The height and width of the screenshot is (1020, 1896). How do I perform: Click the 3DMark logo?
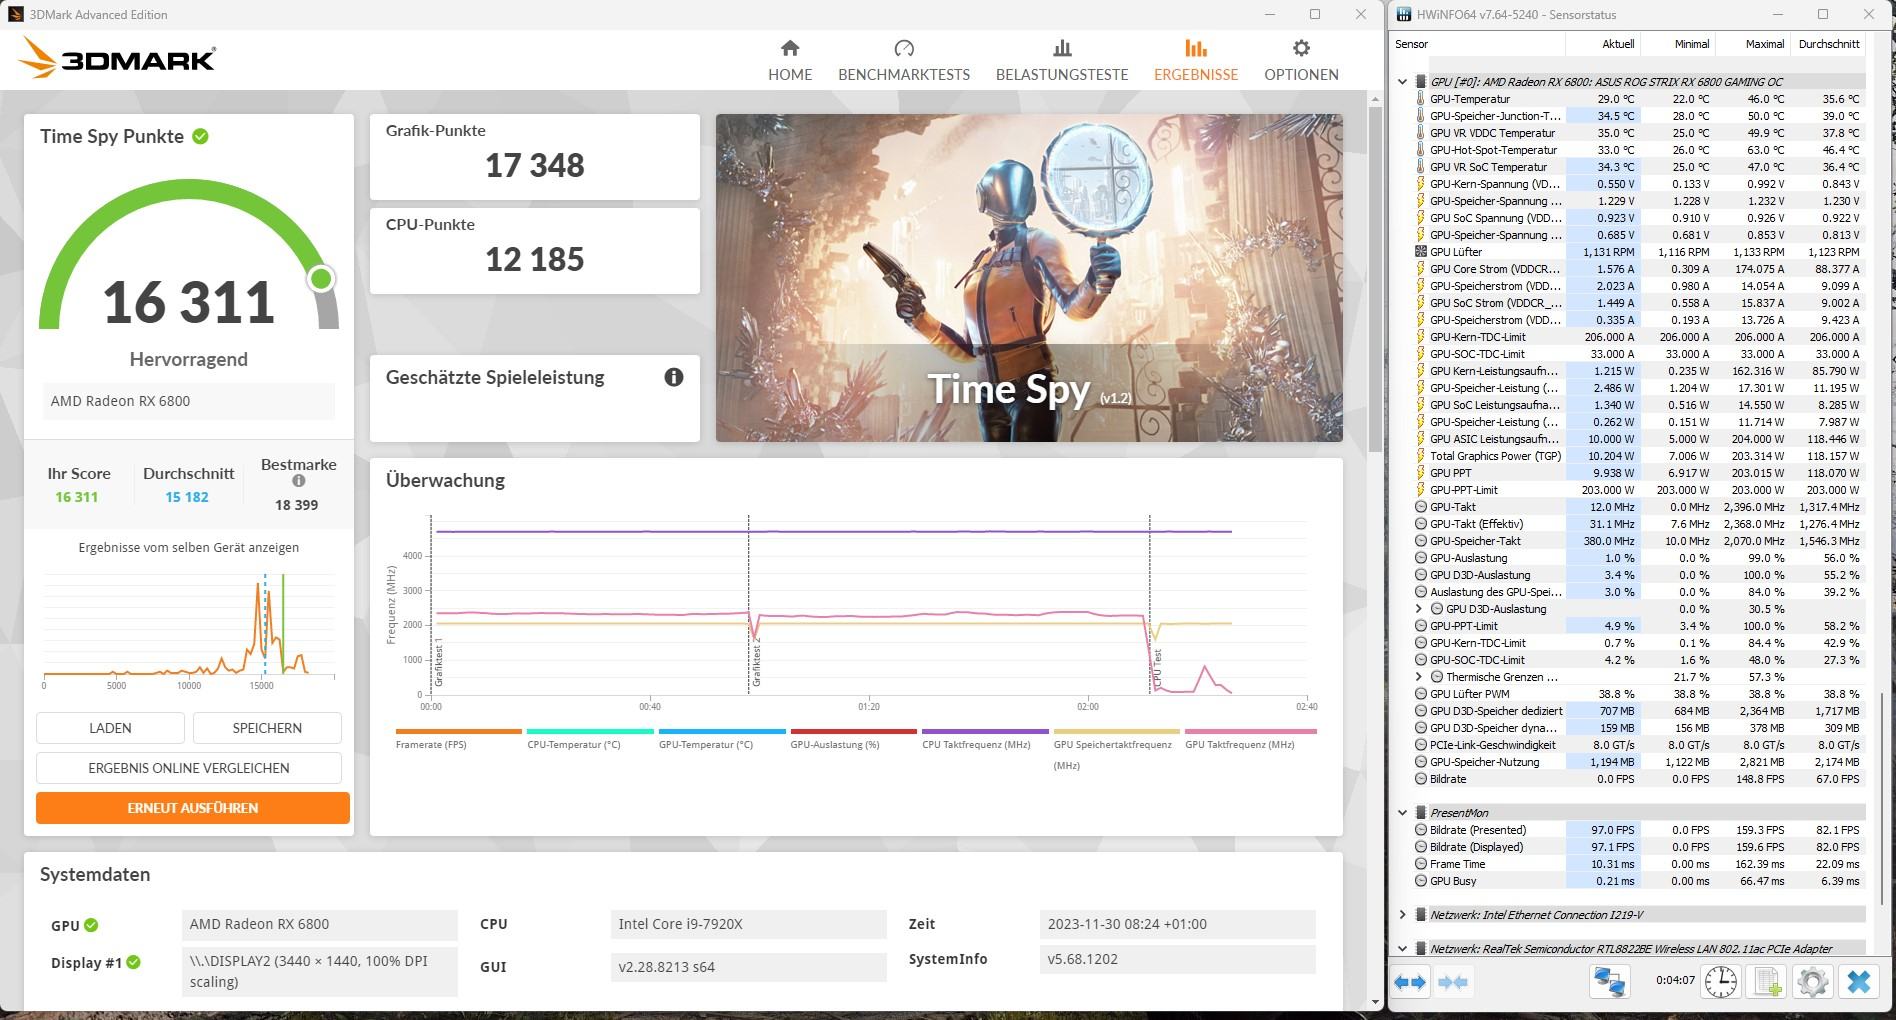(x=118, y=59)
